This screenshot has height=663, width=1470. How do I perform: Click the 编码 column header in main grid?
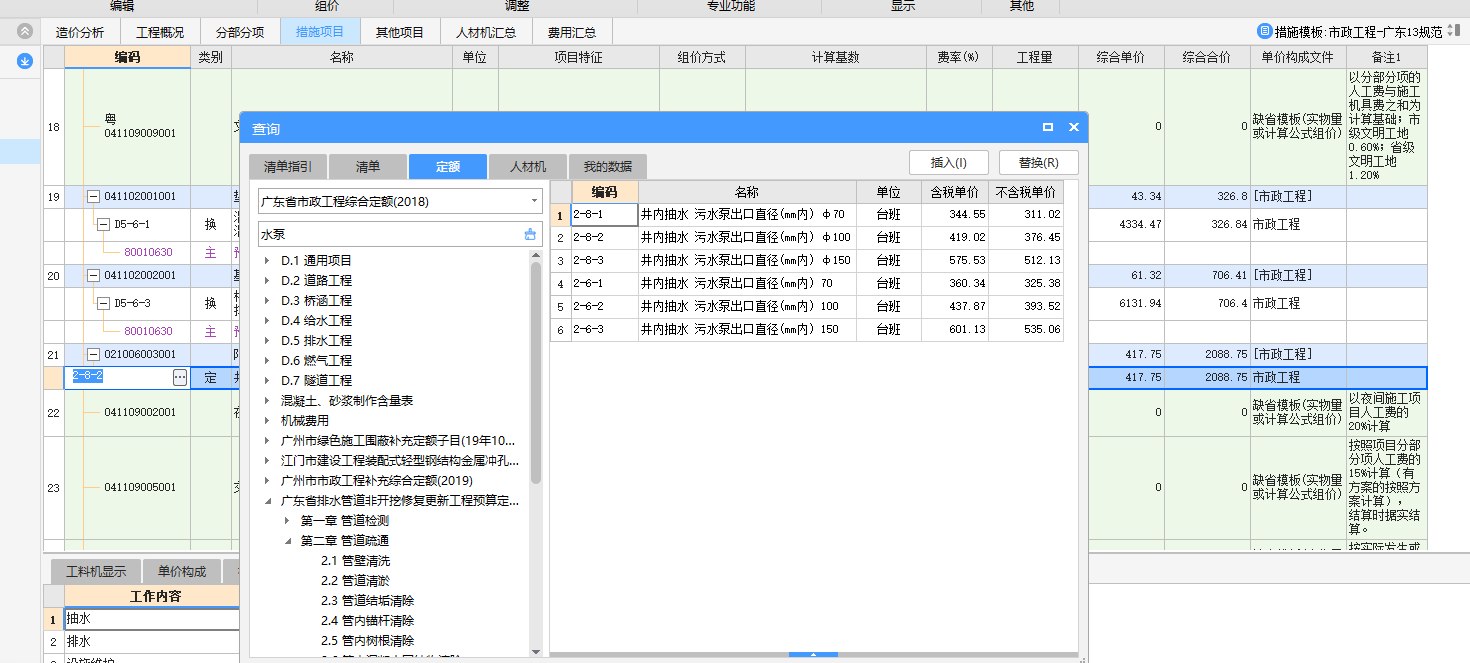click(x=127, y=58)
